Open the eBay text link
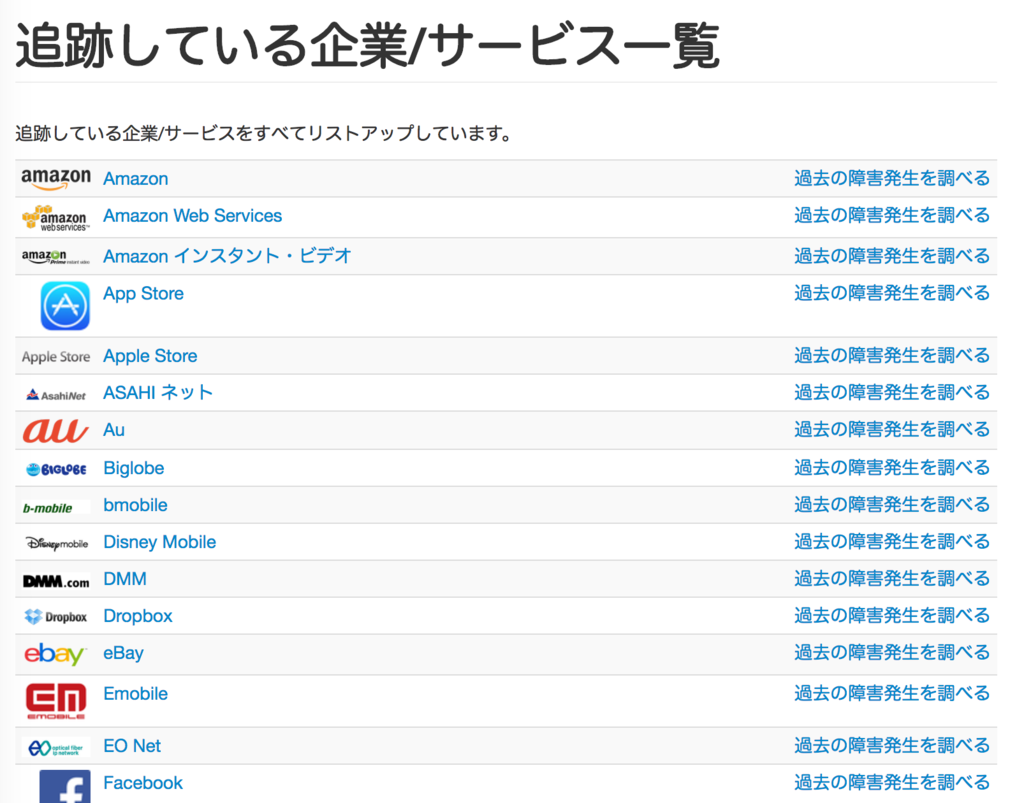Viewport: 1024px width, 803px height. (x=123, y=653)
